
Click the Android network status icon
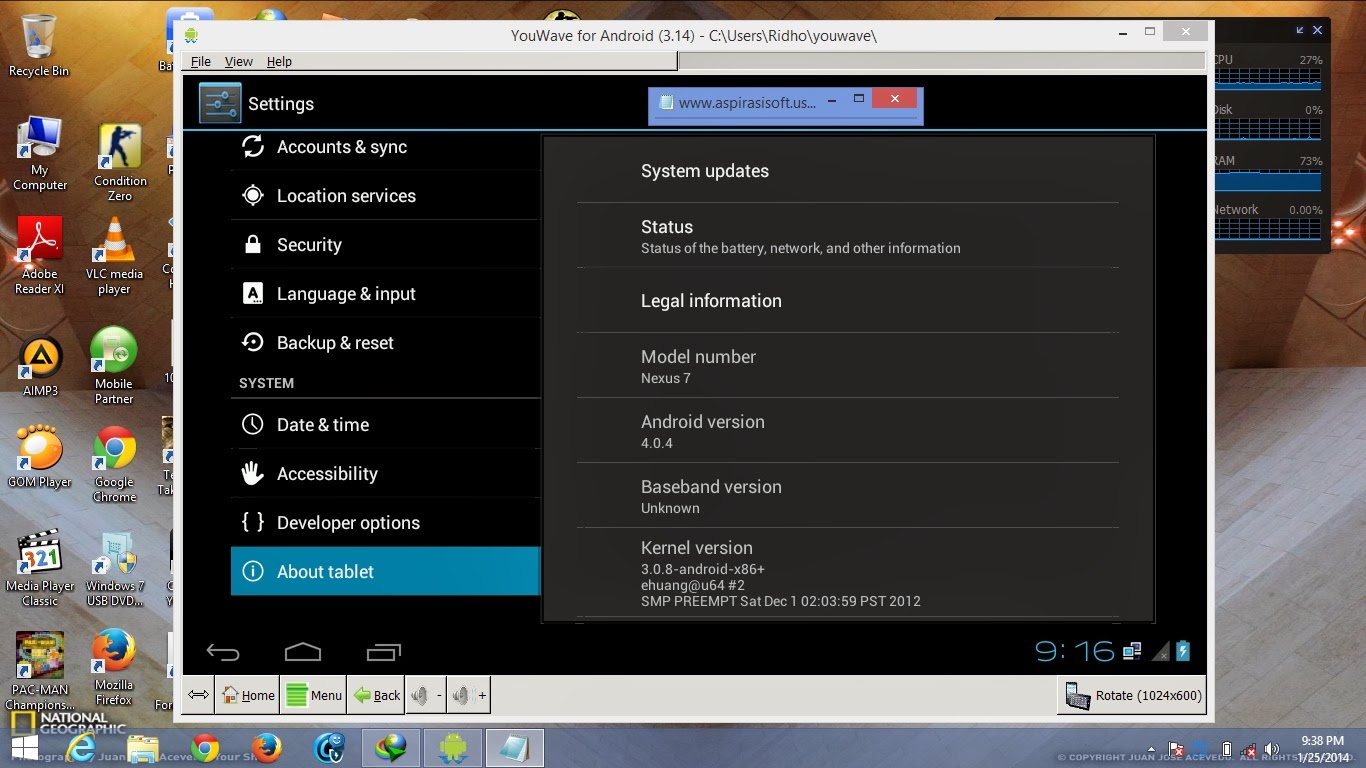point(1132,652)
